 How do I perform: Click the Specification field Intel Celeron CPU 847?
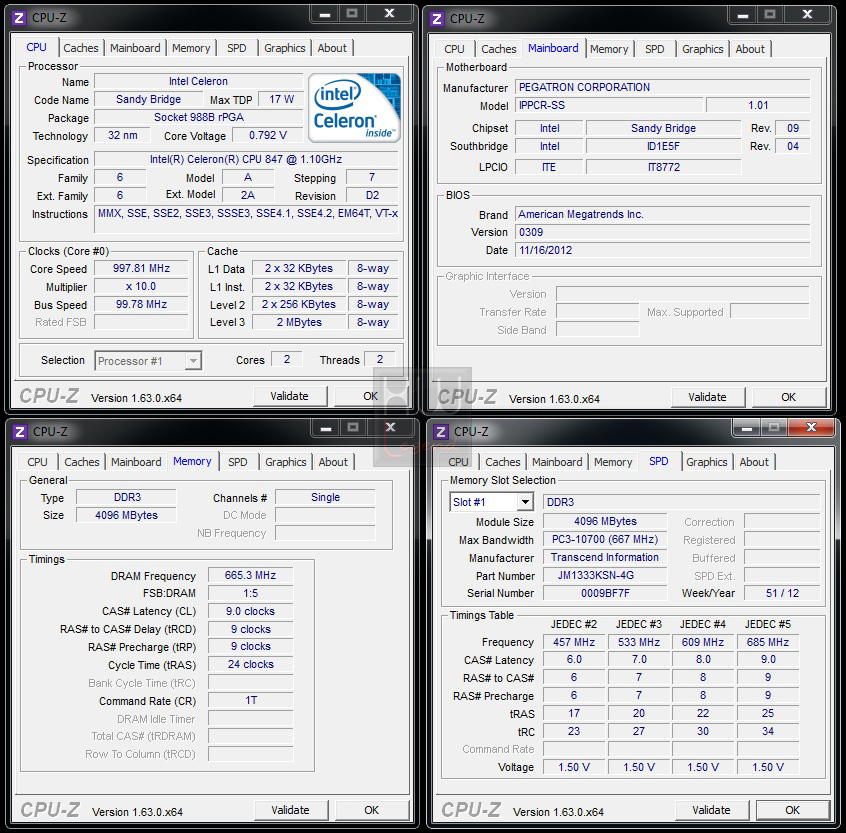(246, 159)
